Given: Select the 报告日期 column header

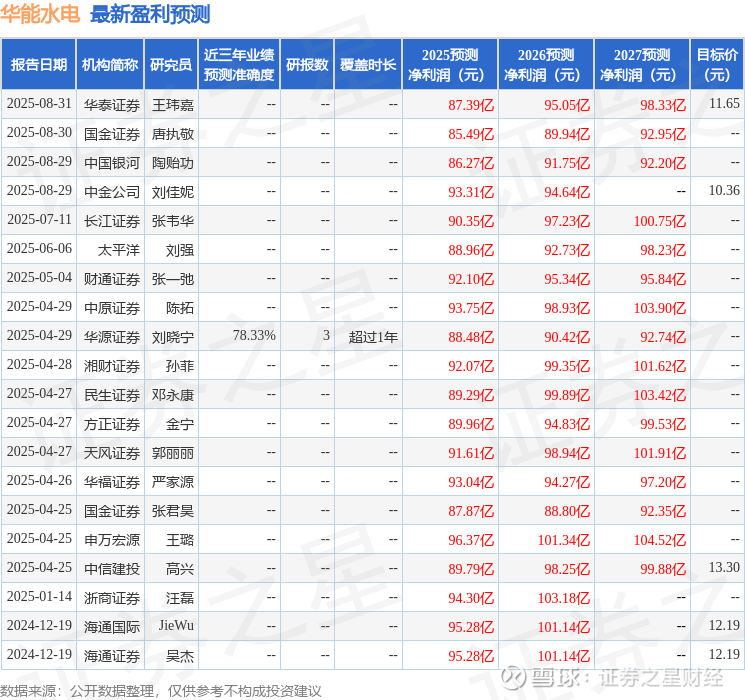Looking at the screenshot, I should [x=38, y=65].
